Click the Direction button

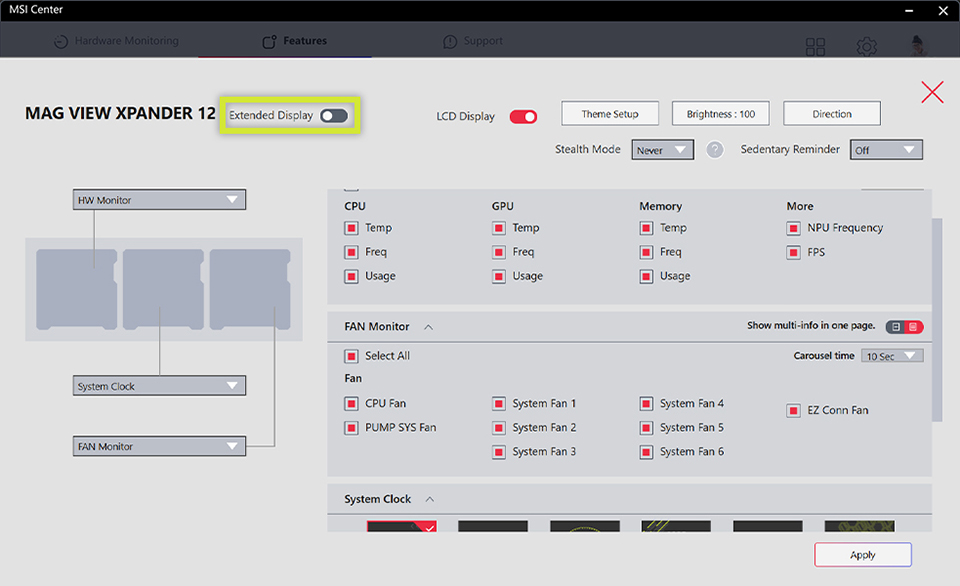tap(831, 114)
